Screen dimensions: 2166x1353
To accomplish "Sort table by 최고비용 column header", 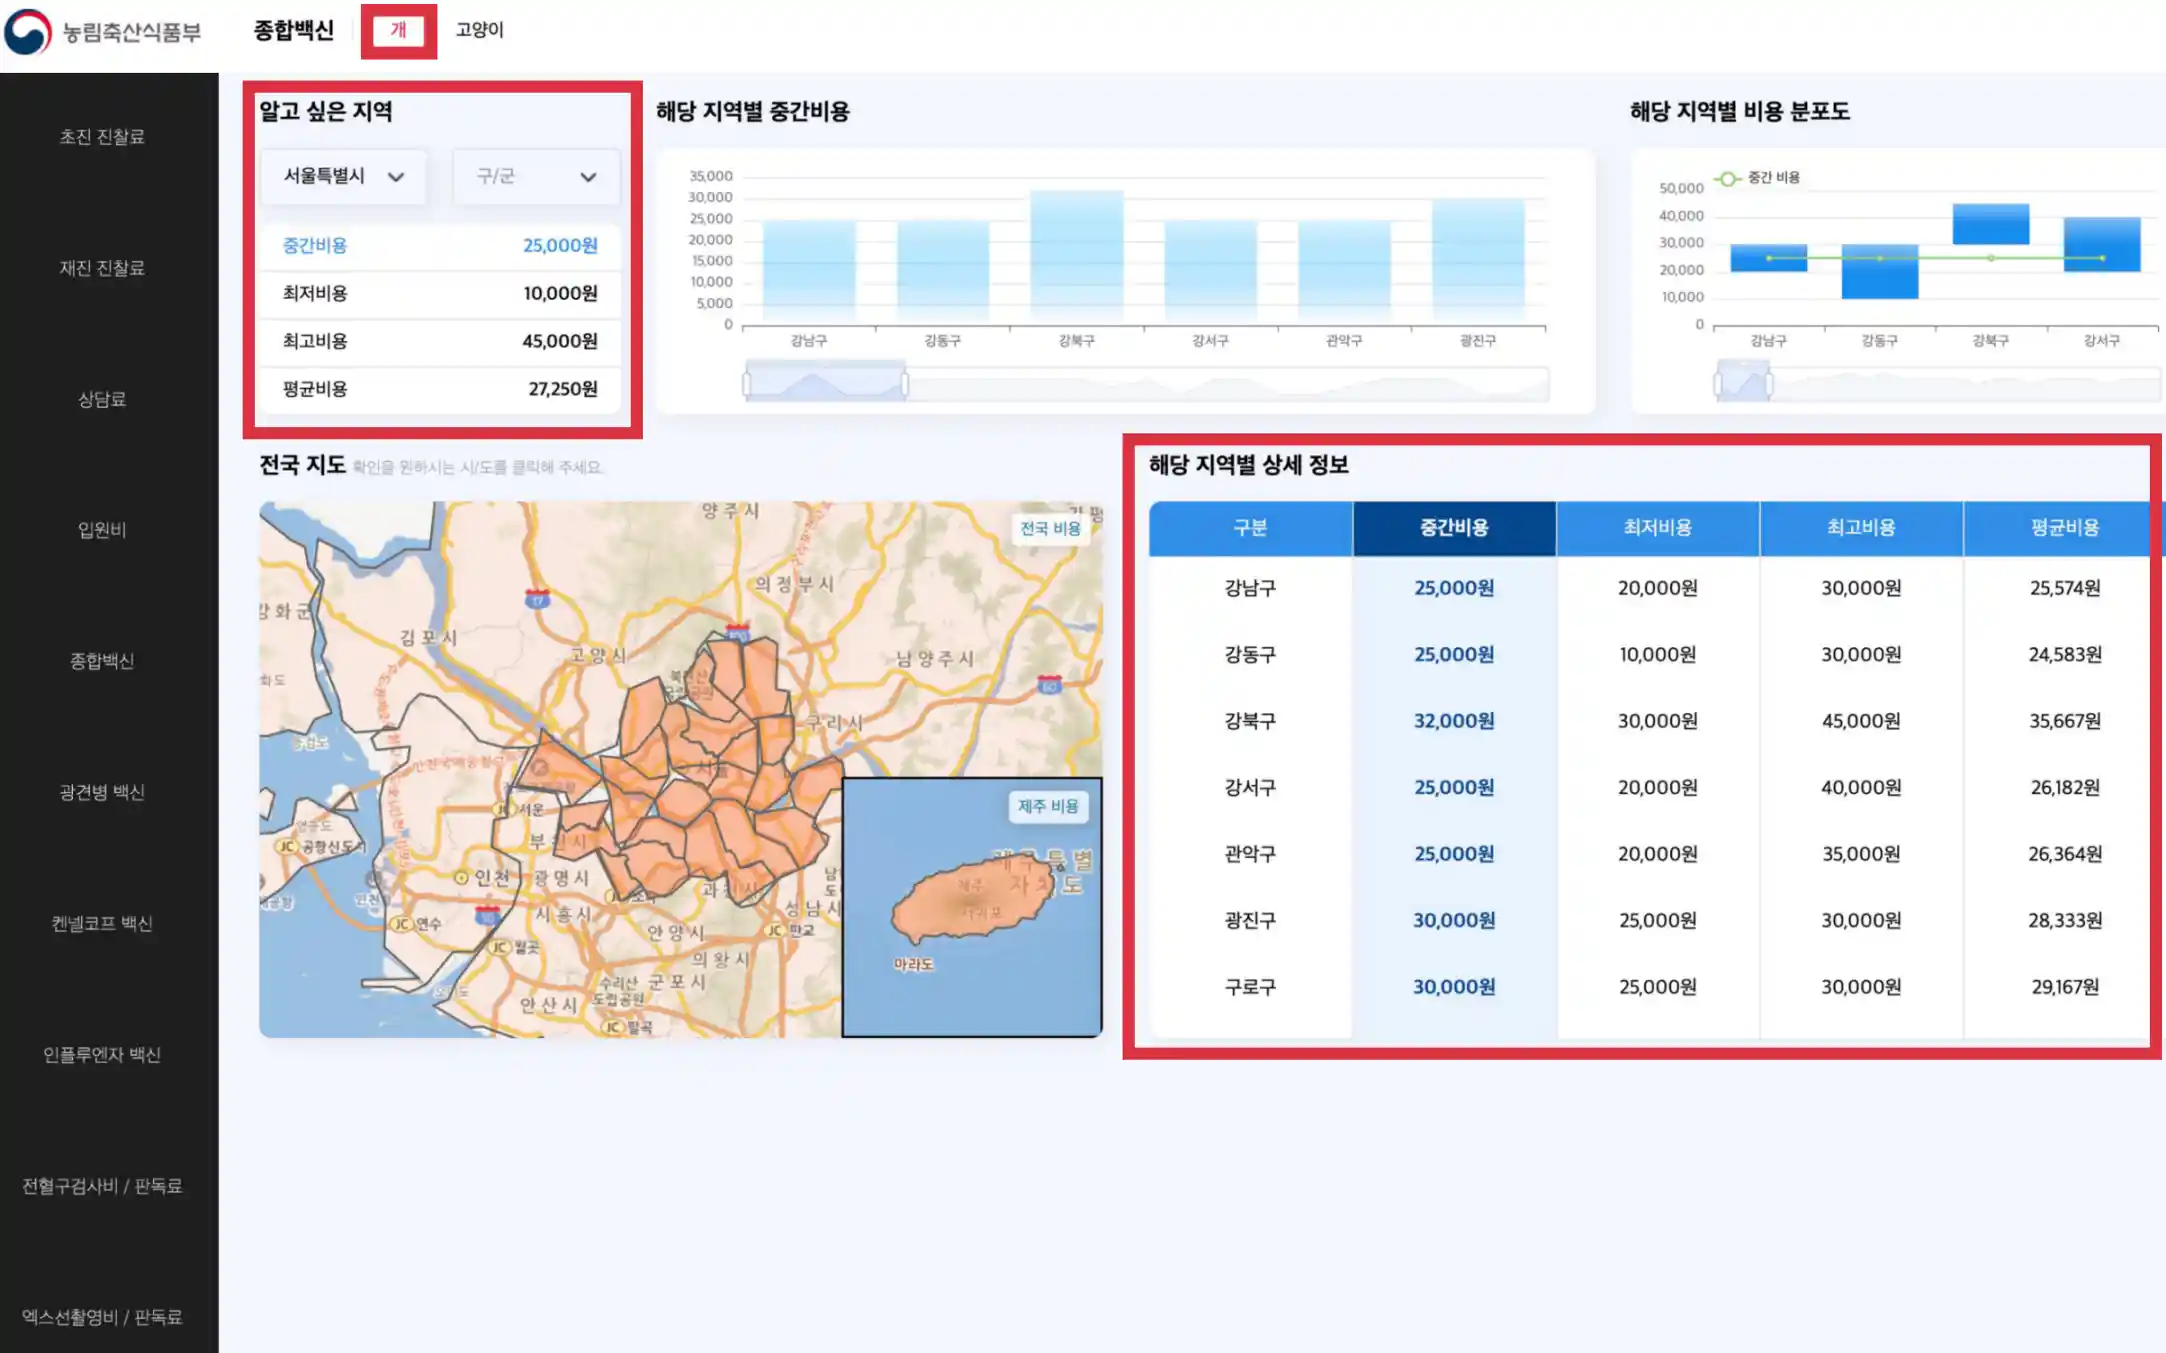I will [x=1861, y=528].
